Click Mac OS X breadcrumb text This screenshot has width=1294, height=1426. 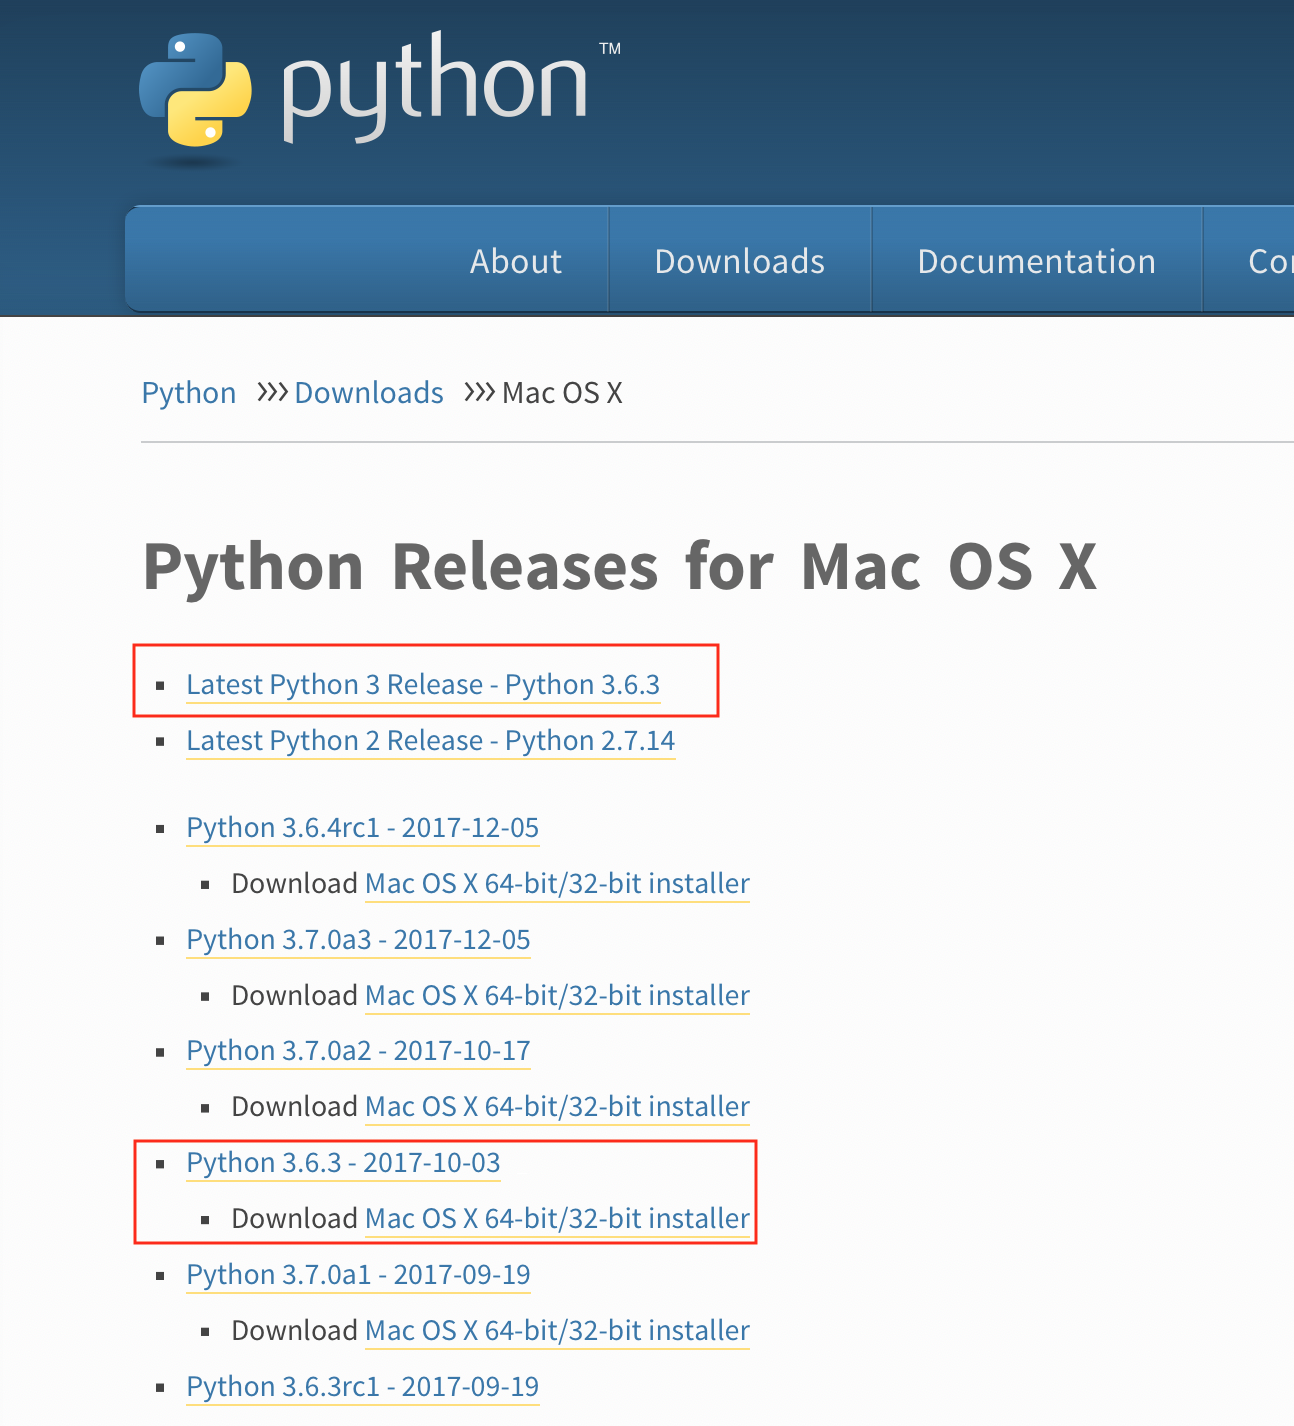[562, 393]
